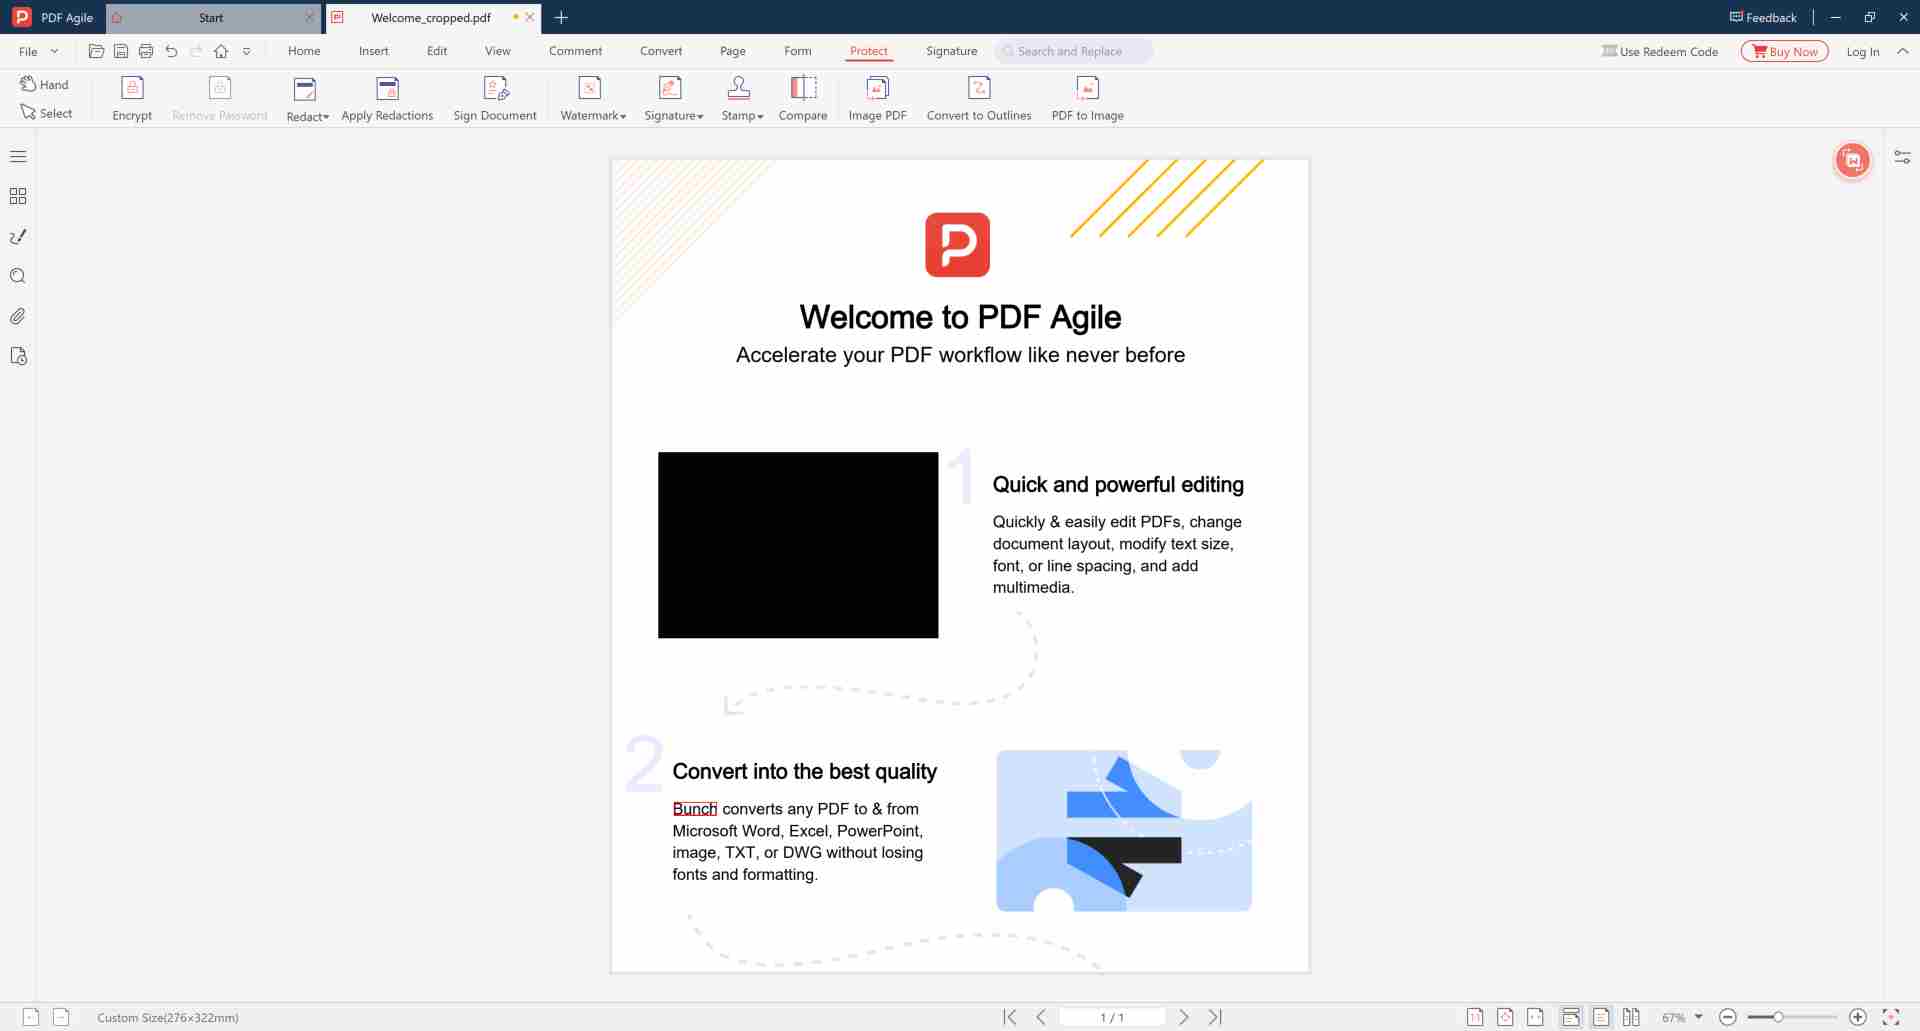This screenshot has width=1920, height=1031.
Task: Open the signature panel sidebar icon
Action: point(18,236)
